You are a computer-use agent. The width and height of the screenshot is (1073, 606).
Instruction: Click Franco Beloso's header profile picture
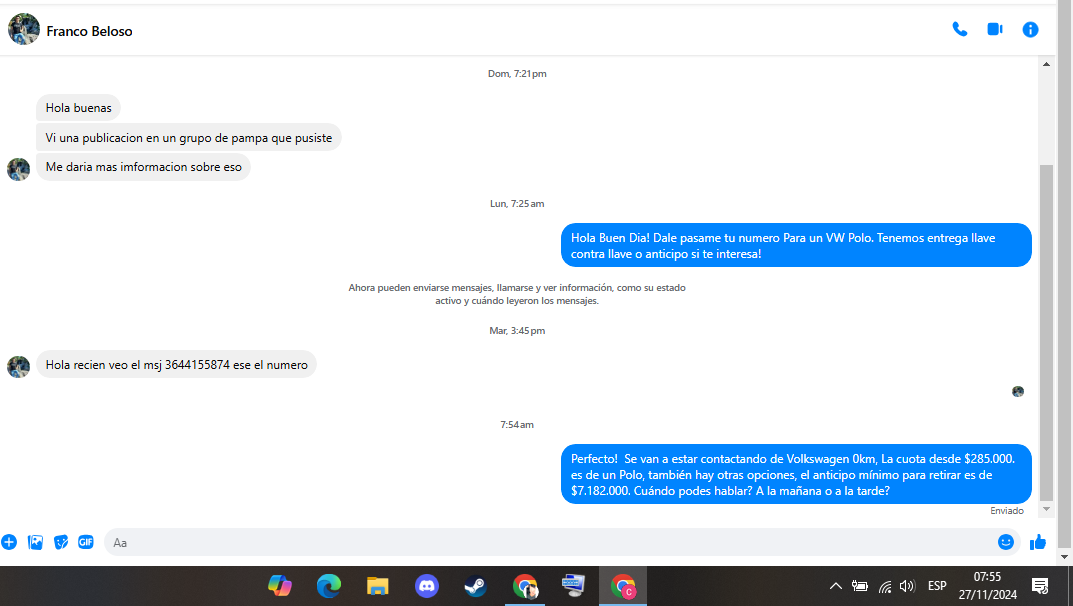click(x=24, y=29)
